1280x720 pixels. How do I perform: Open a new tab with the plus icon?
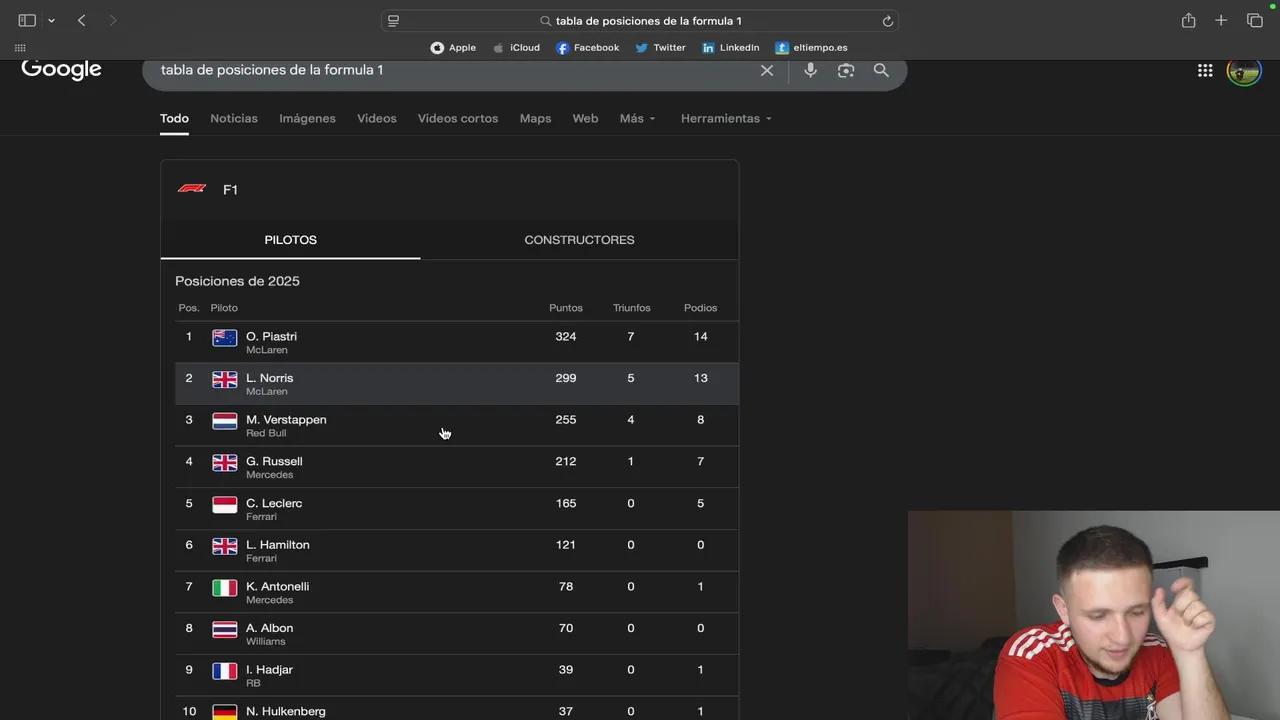[1221, 20]
